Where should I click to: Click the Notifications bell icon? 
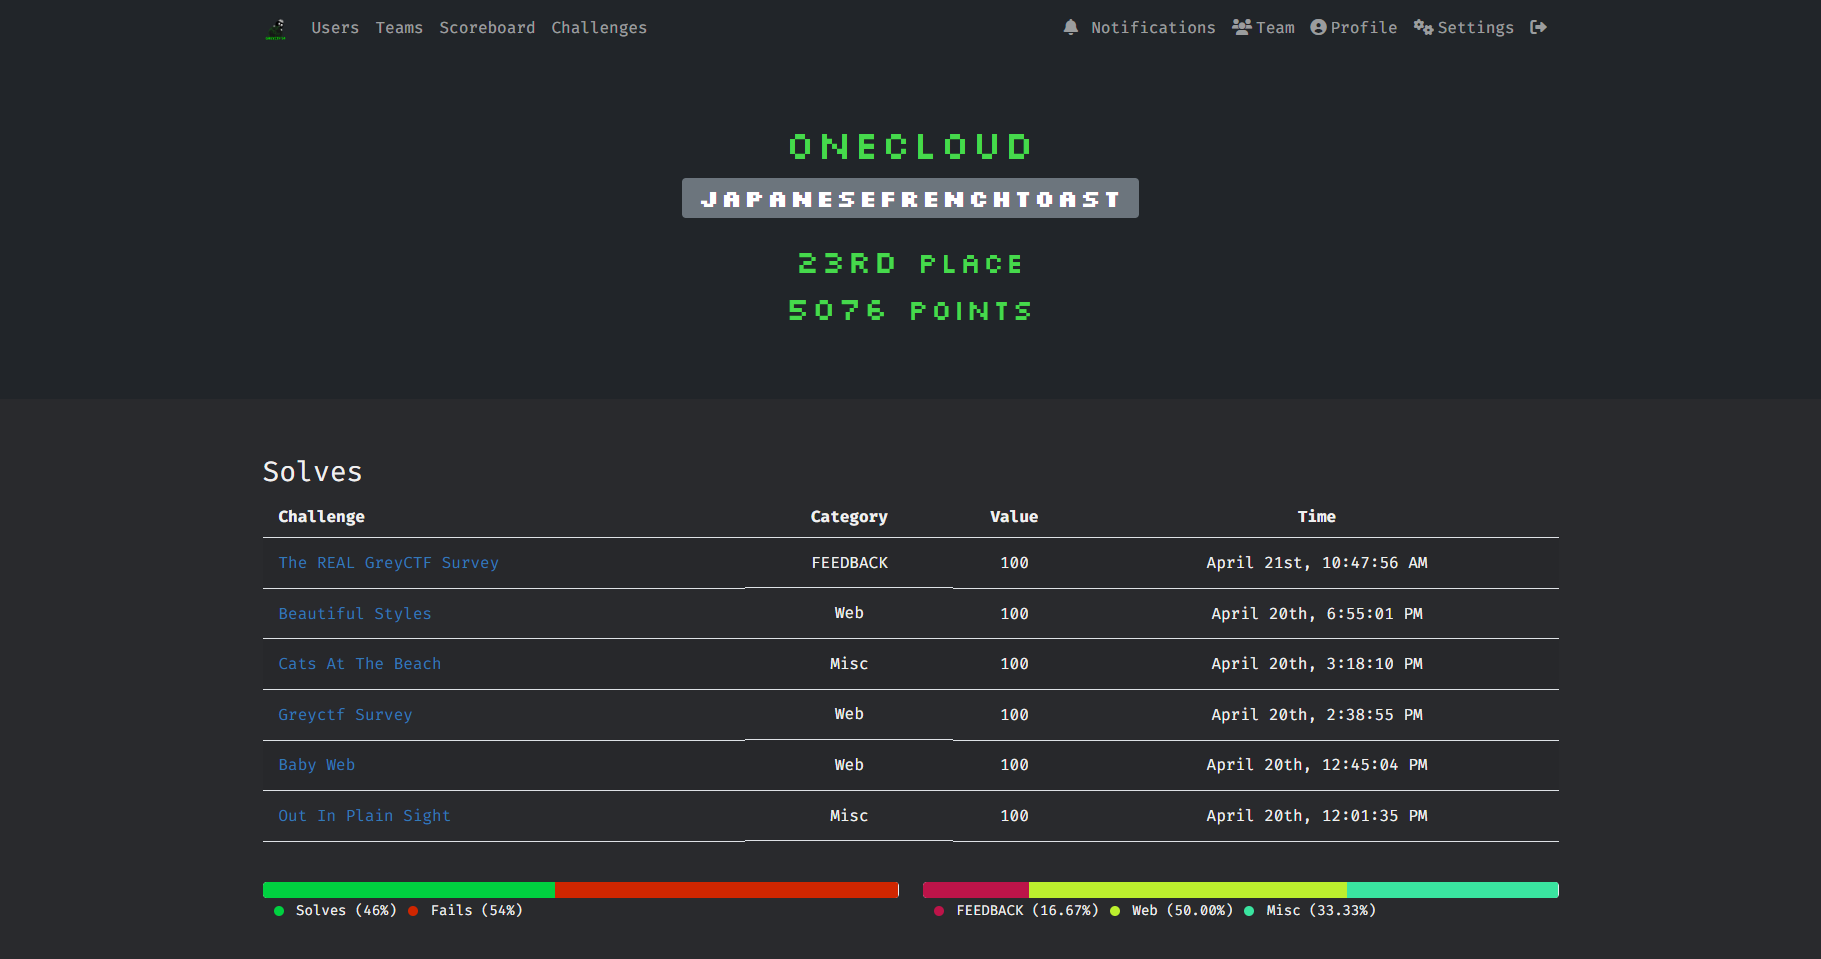point(1071,28)
